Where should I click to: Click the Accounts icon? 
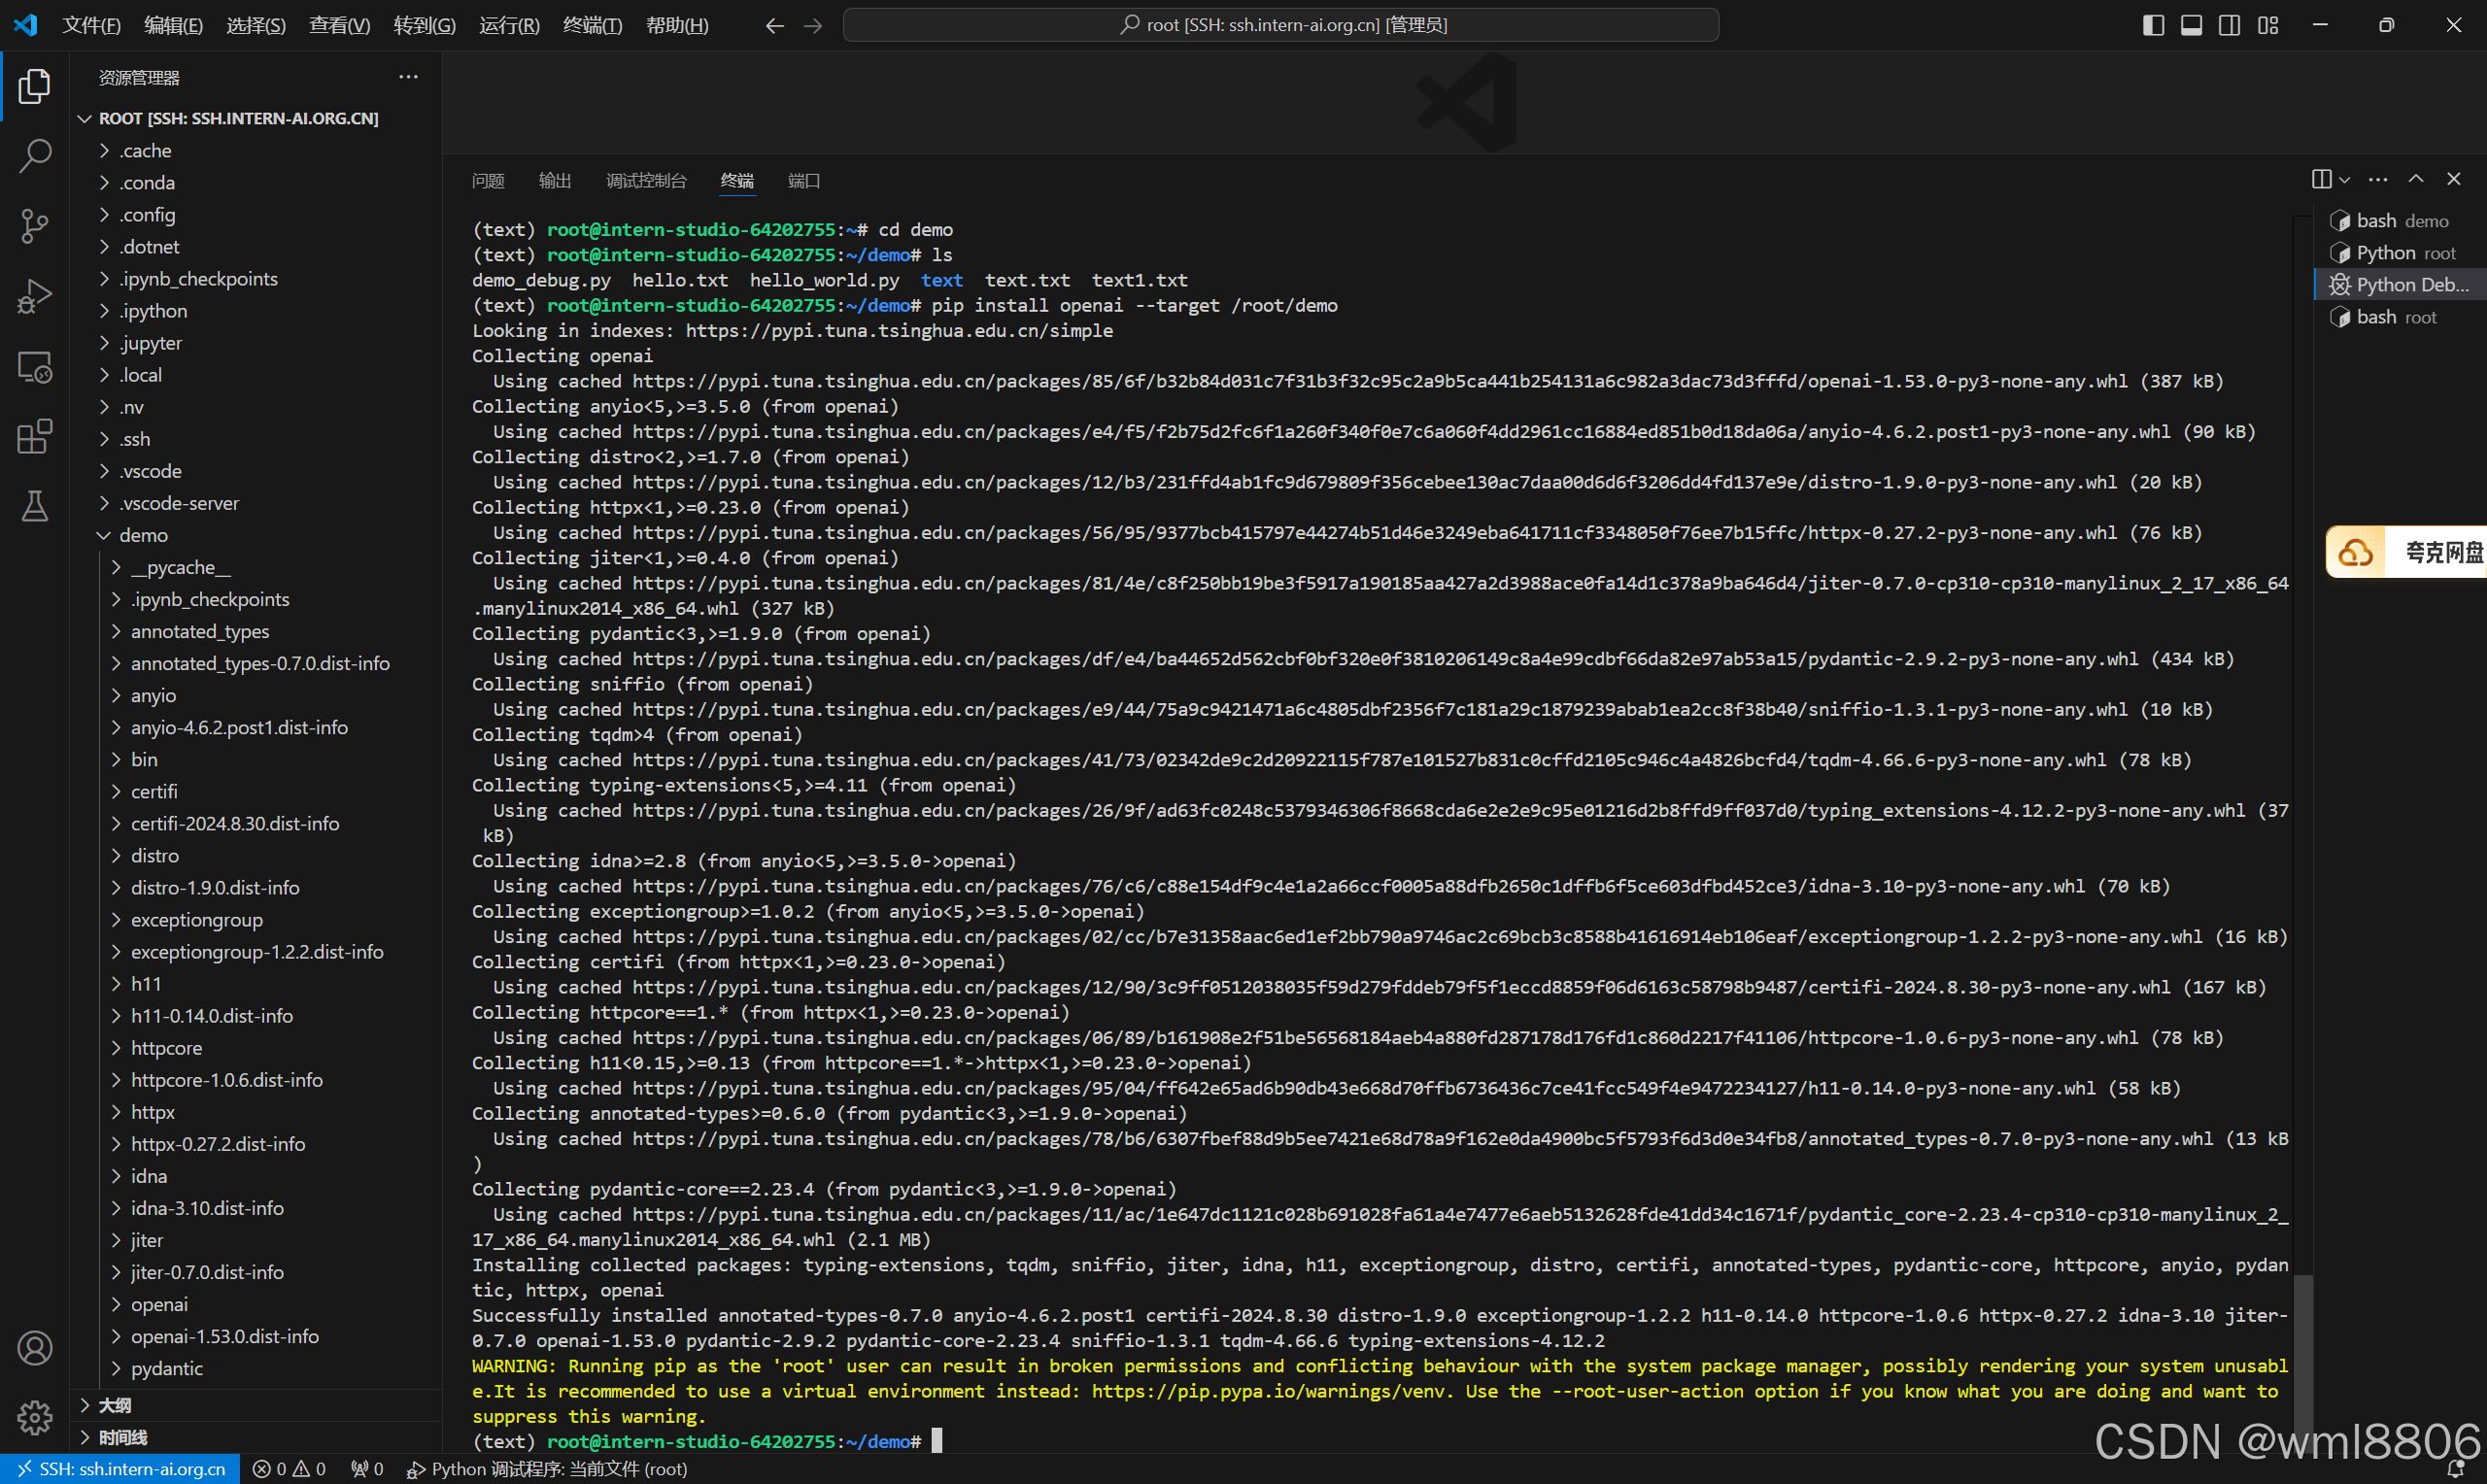pos(35,1348)
